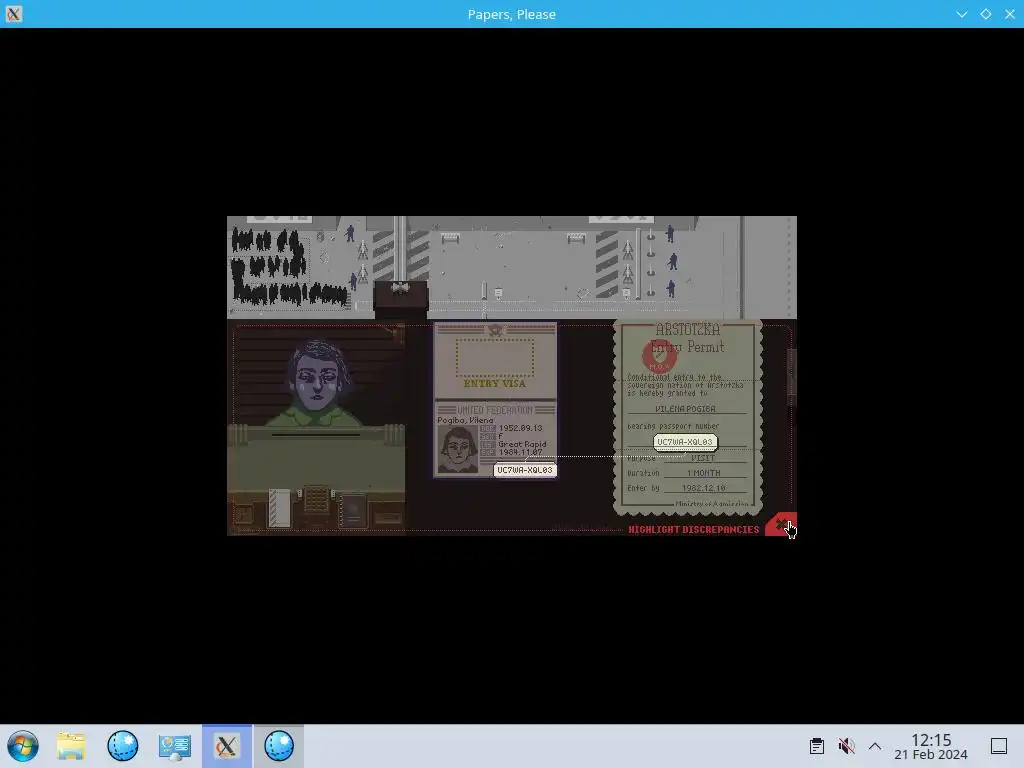Open the clipboard tray icon
This screenshot has height=768, width=1024.
pyautogui.click(x=816, y=746)
